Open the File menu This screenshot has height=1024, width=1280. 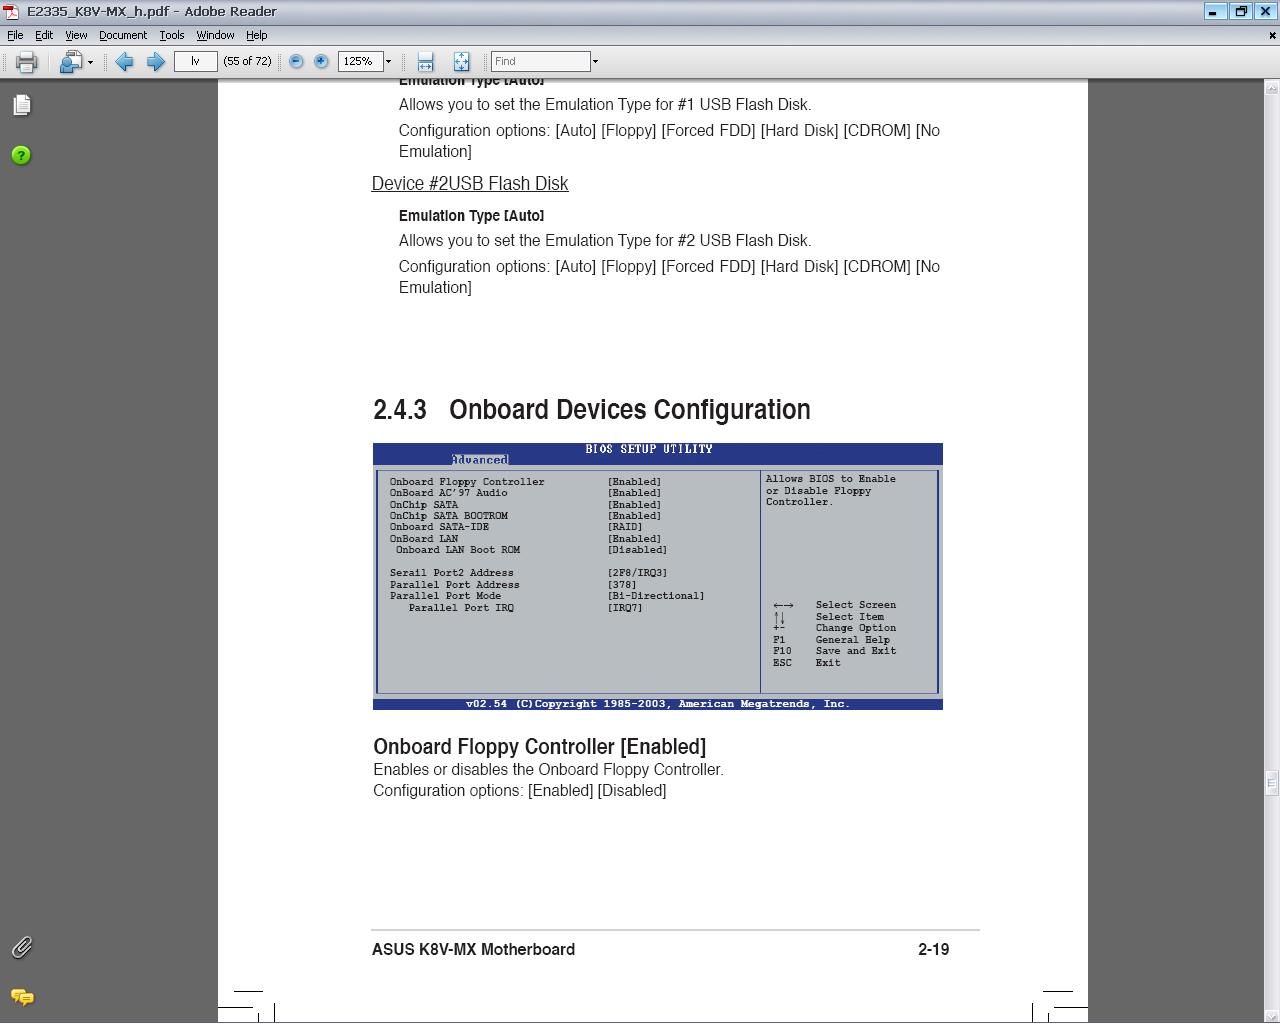coord(15,35)
